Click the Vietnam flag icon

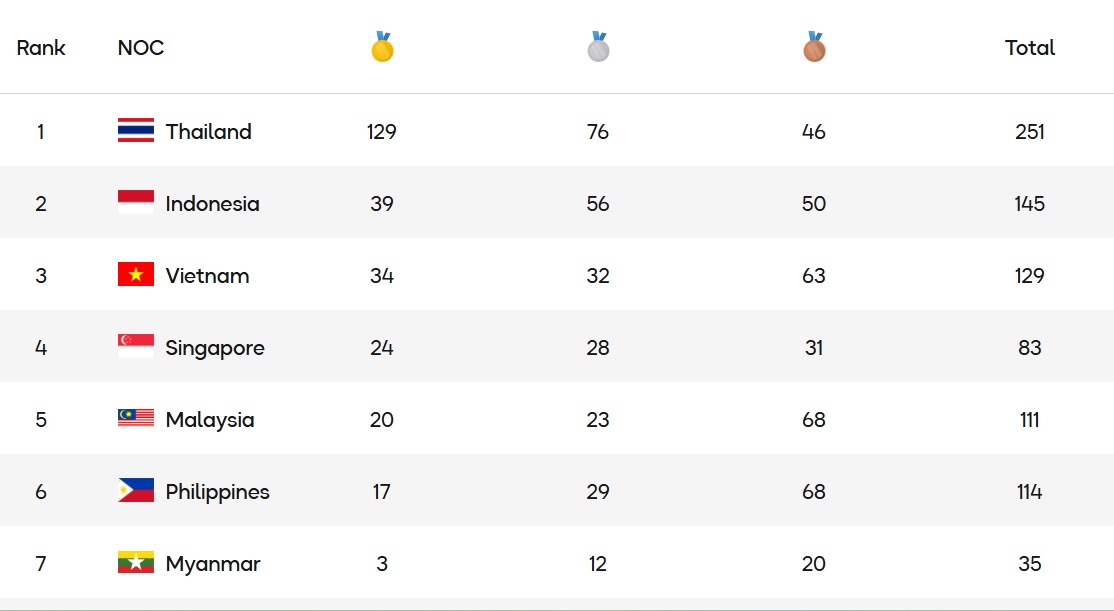136,275
